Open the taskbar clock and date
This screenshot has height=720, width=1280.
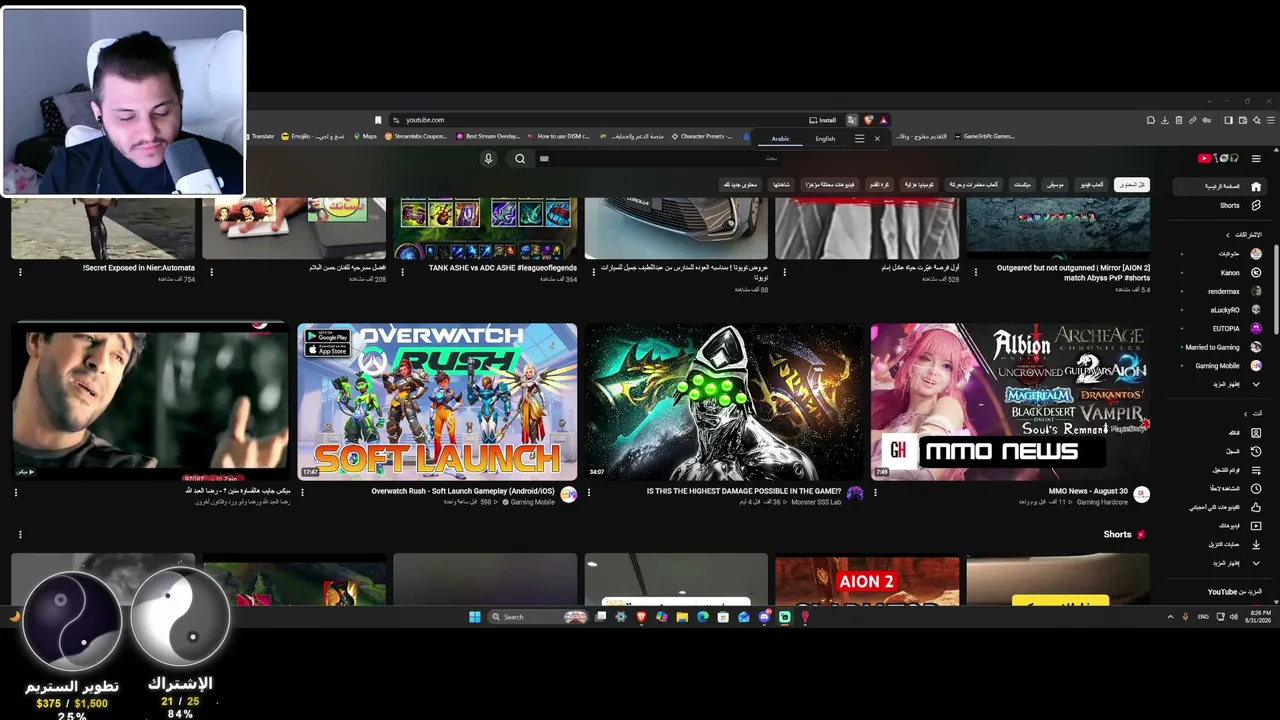1259,617
